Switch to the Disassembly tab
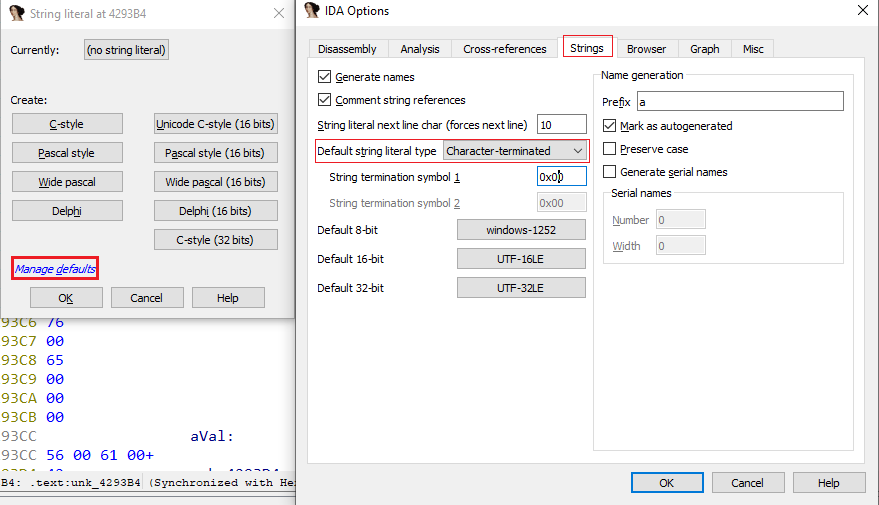Viewport: 879px width, 505px height. coord(347,49)
